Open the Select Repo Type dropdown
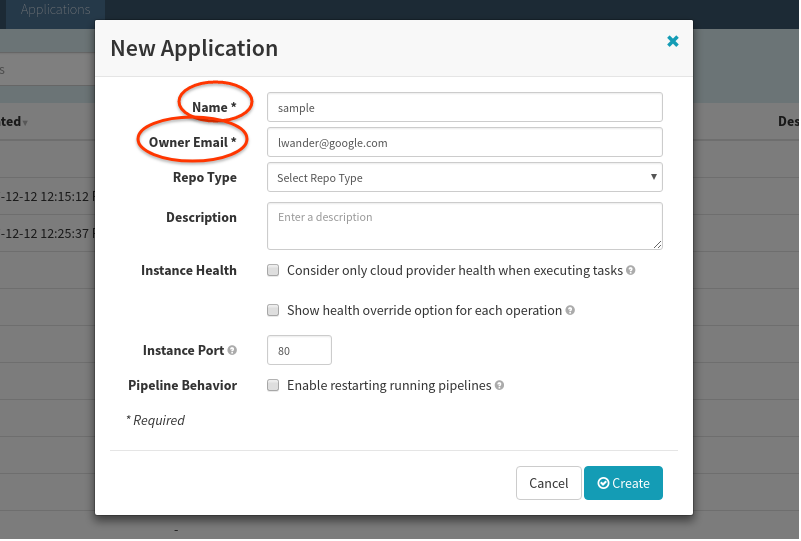The height and width of the screenshot is (541, 801). point(464,178)
